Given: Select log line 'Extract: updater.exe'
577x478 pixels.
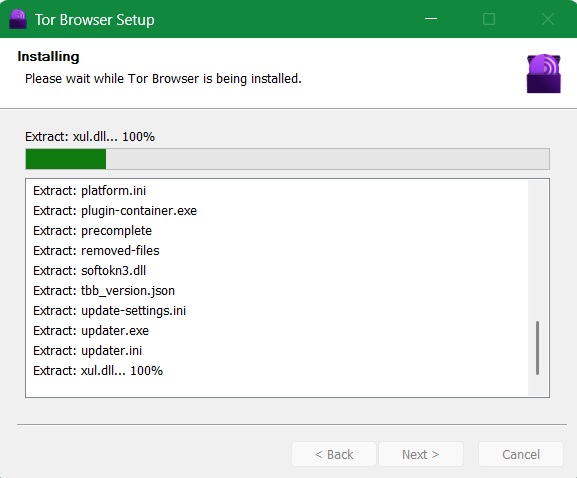Looking at the screenshot, I should [91, 330].
